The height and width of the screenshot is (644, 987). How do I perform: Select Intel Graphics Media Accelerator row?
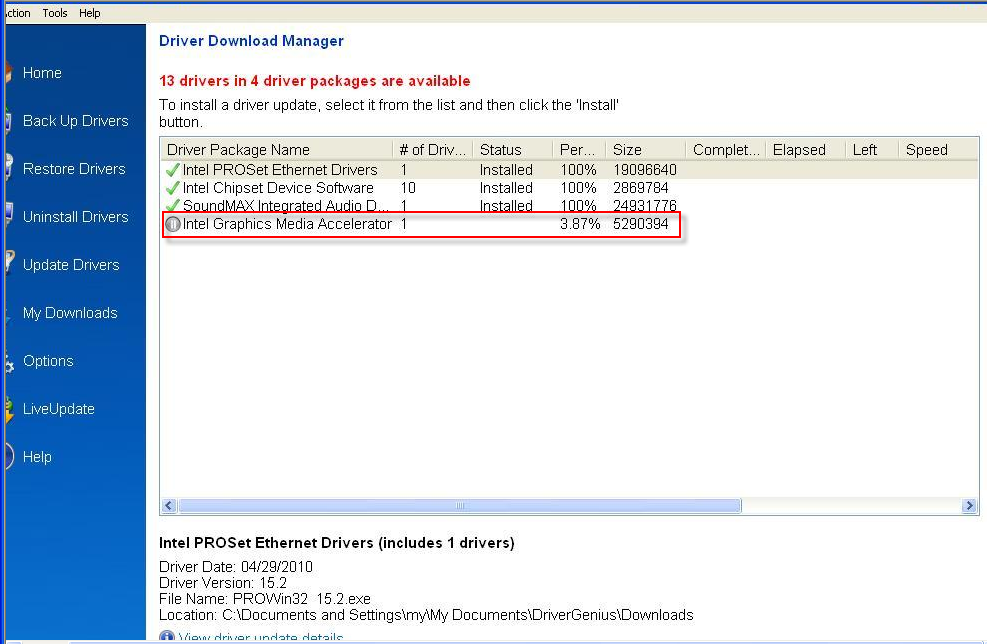(x=569, y=223)
